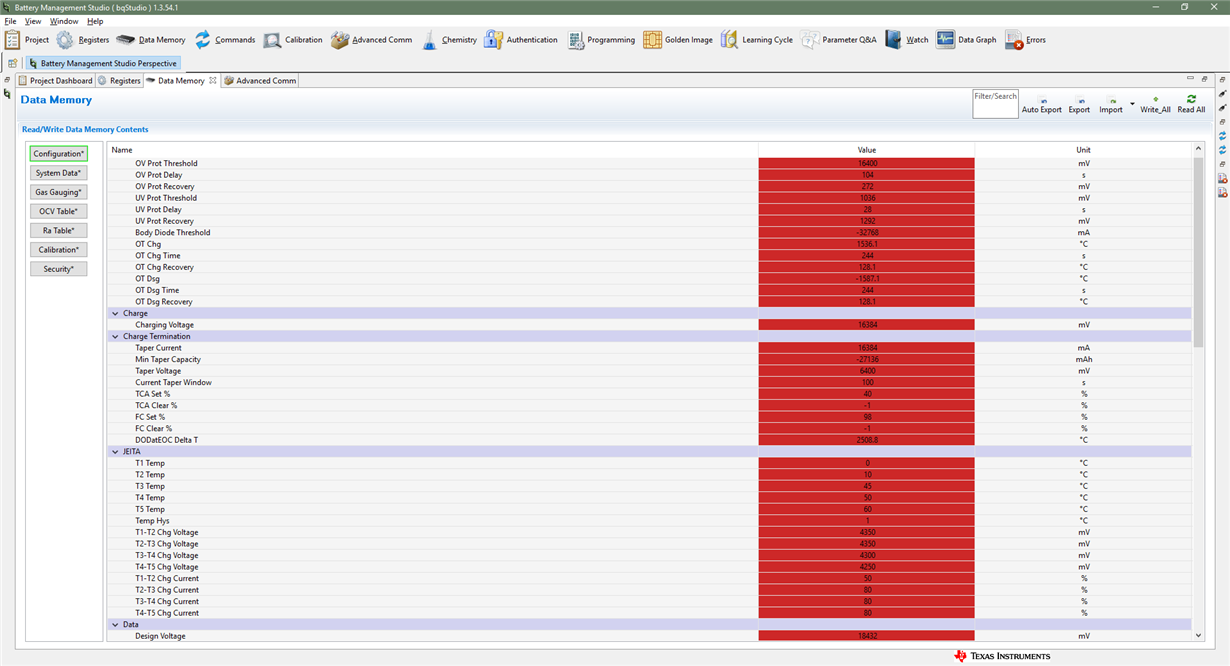Screen dimensions: 1230x666
Task: Switch to the Advanced Comm view tab
Action: pyautogui.click(x=260, y=80)
